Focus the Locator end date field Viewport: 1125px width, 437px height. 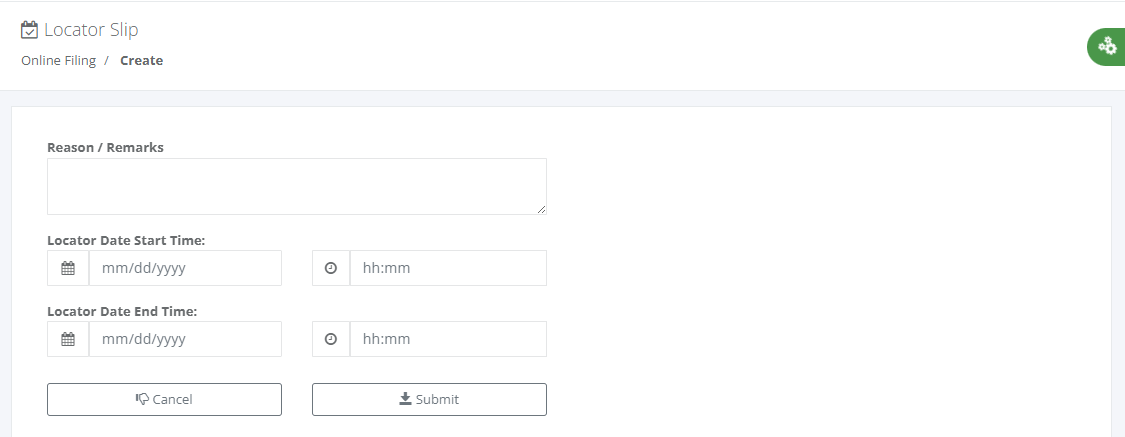(x=185, y=339)
